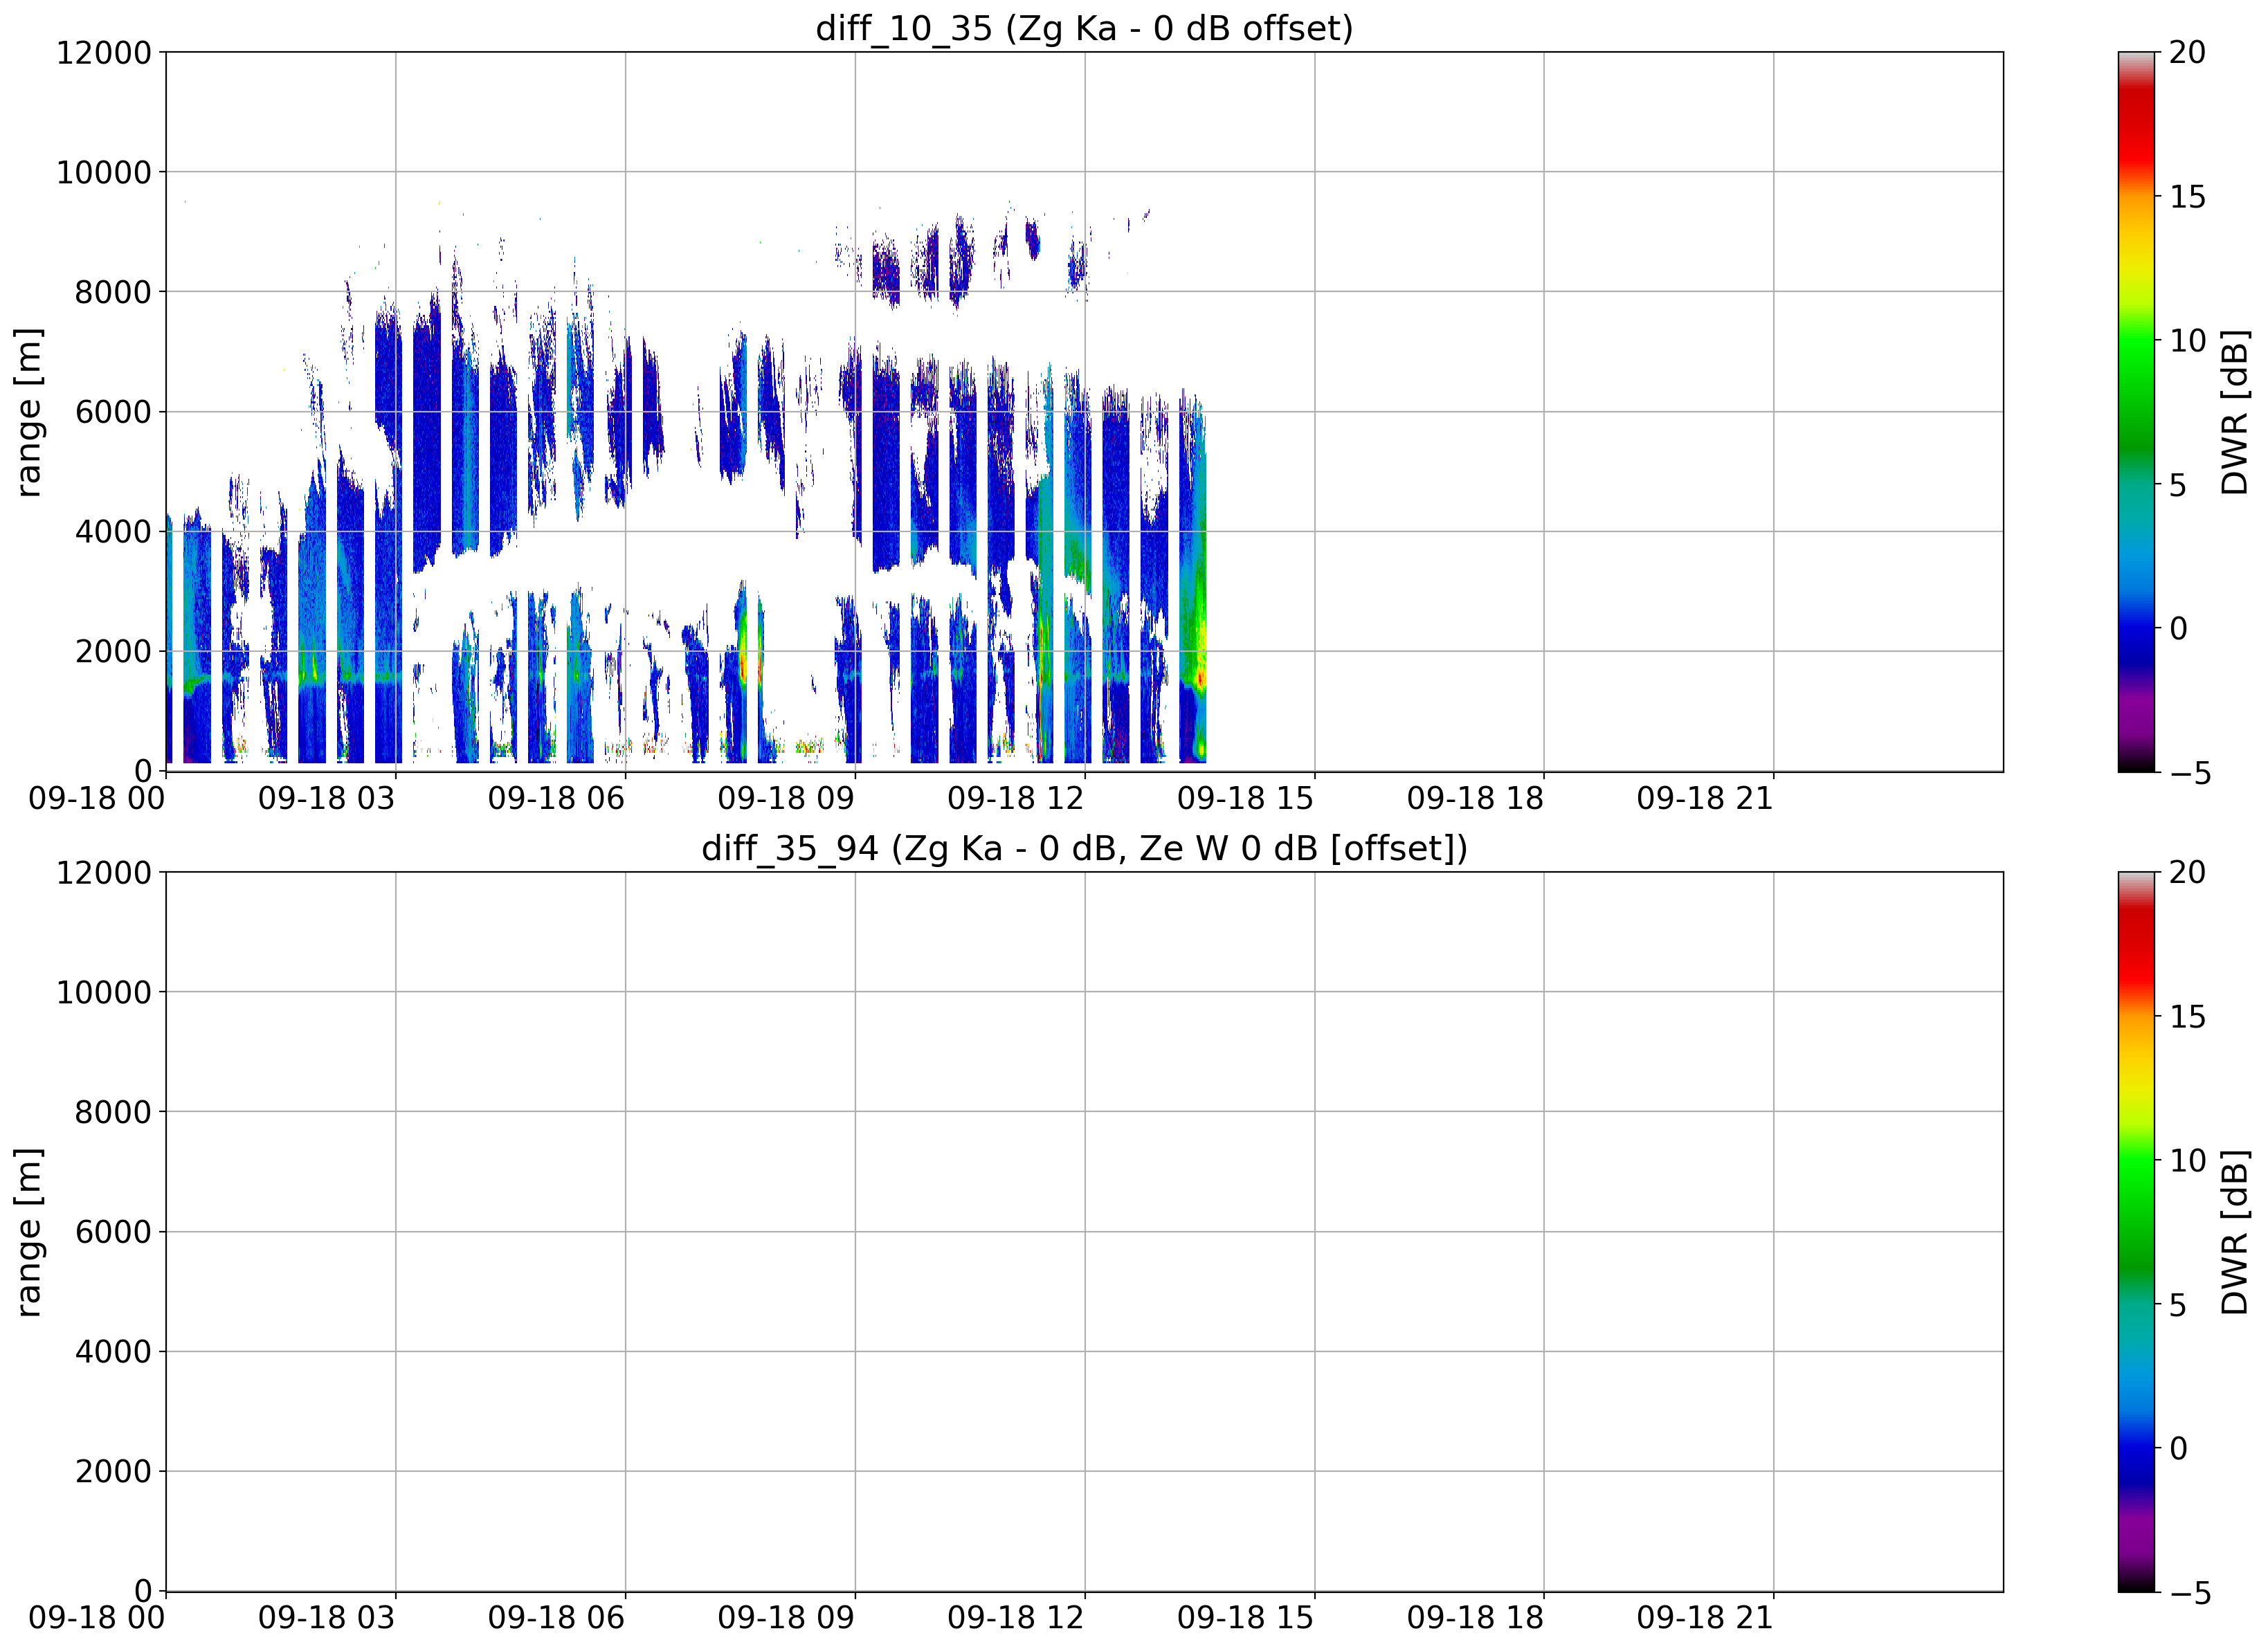
Task: Click the bottom plot's 12000 y-axis tick
Action: pyautogui.click(x=104, y=872)
